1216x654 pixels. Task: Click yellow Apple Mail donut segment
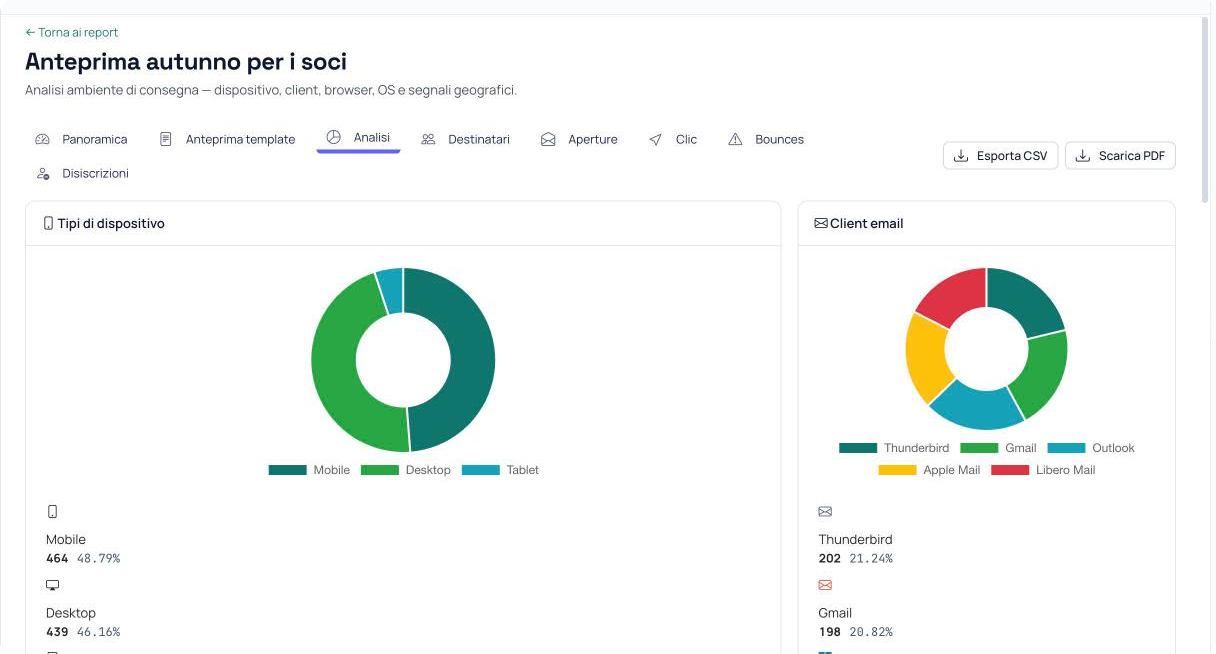(924, 357)
